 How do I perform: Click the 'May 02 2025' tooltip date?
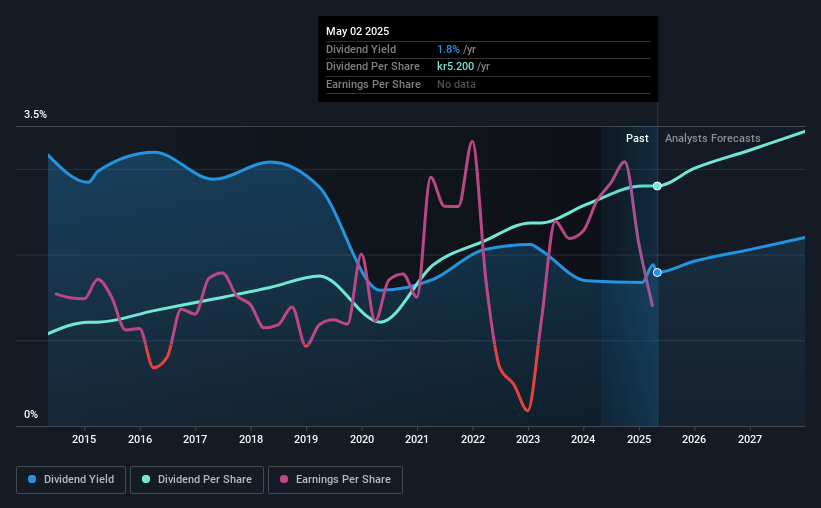coord(358,31)
